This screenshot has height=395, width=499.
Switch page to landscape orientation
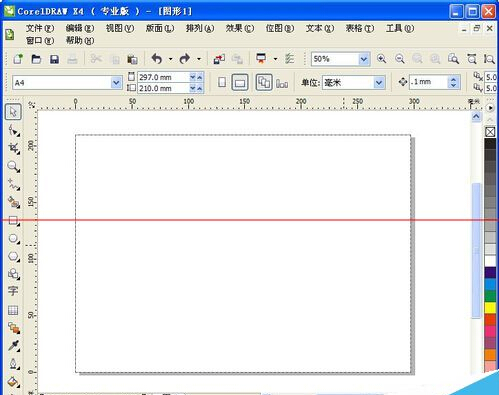(240, 82)
